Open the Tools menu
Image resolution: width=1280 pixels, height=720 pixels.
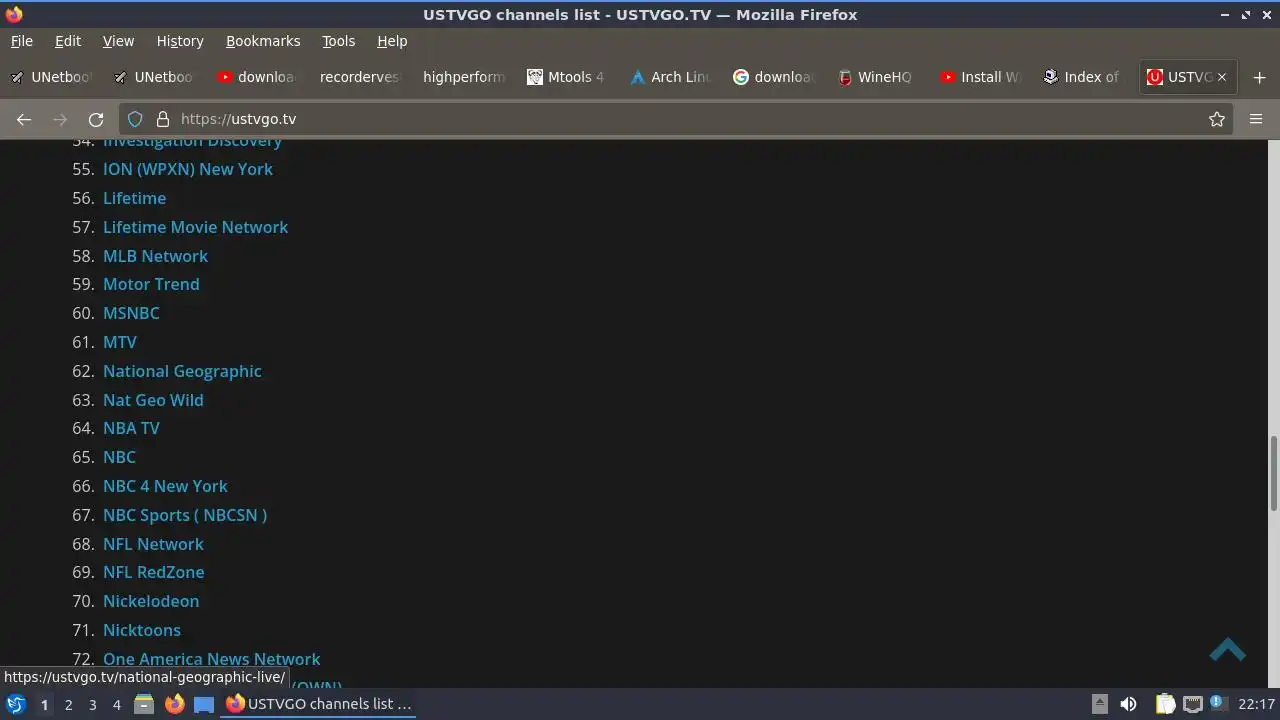[x=338, y=41]
